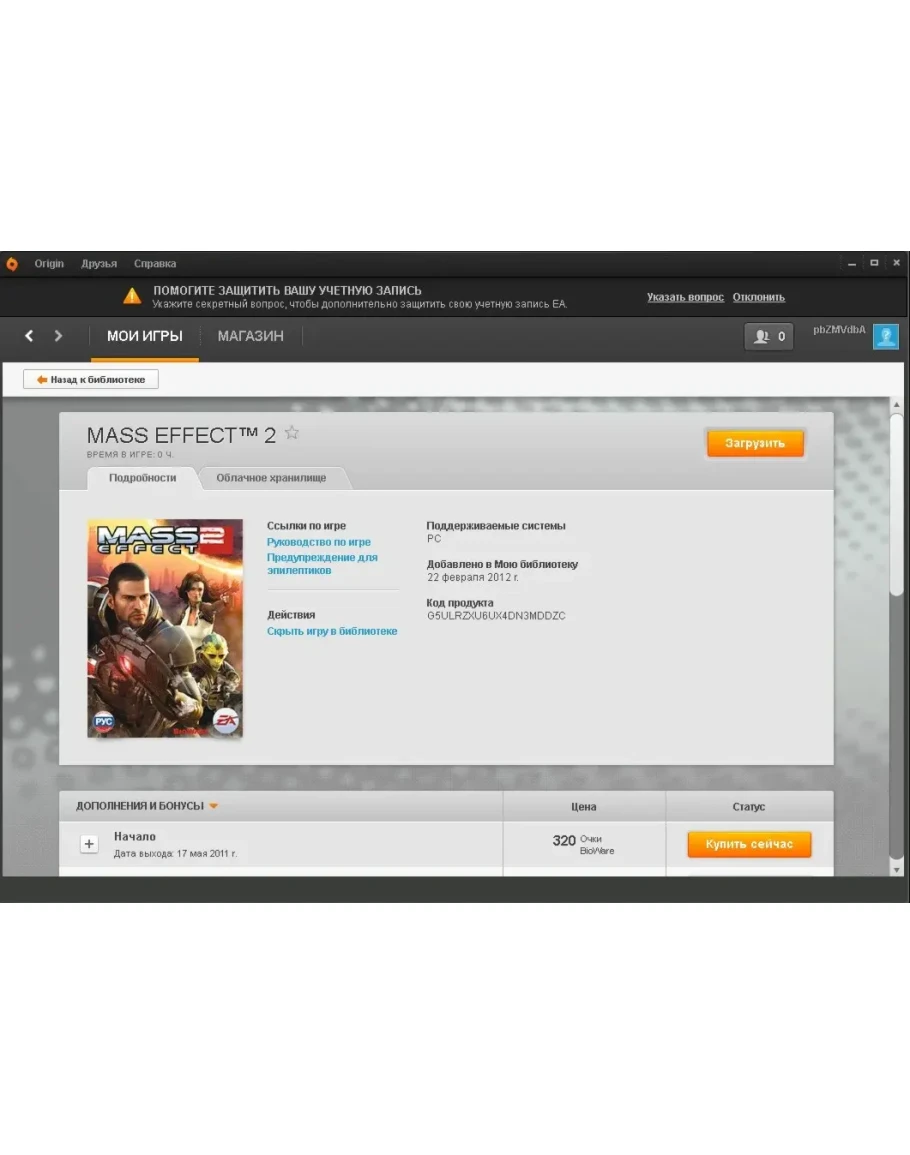Switch to the Магазин tab
Screen dimensions: 910x1155
tap(250, 336)
